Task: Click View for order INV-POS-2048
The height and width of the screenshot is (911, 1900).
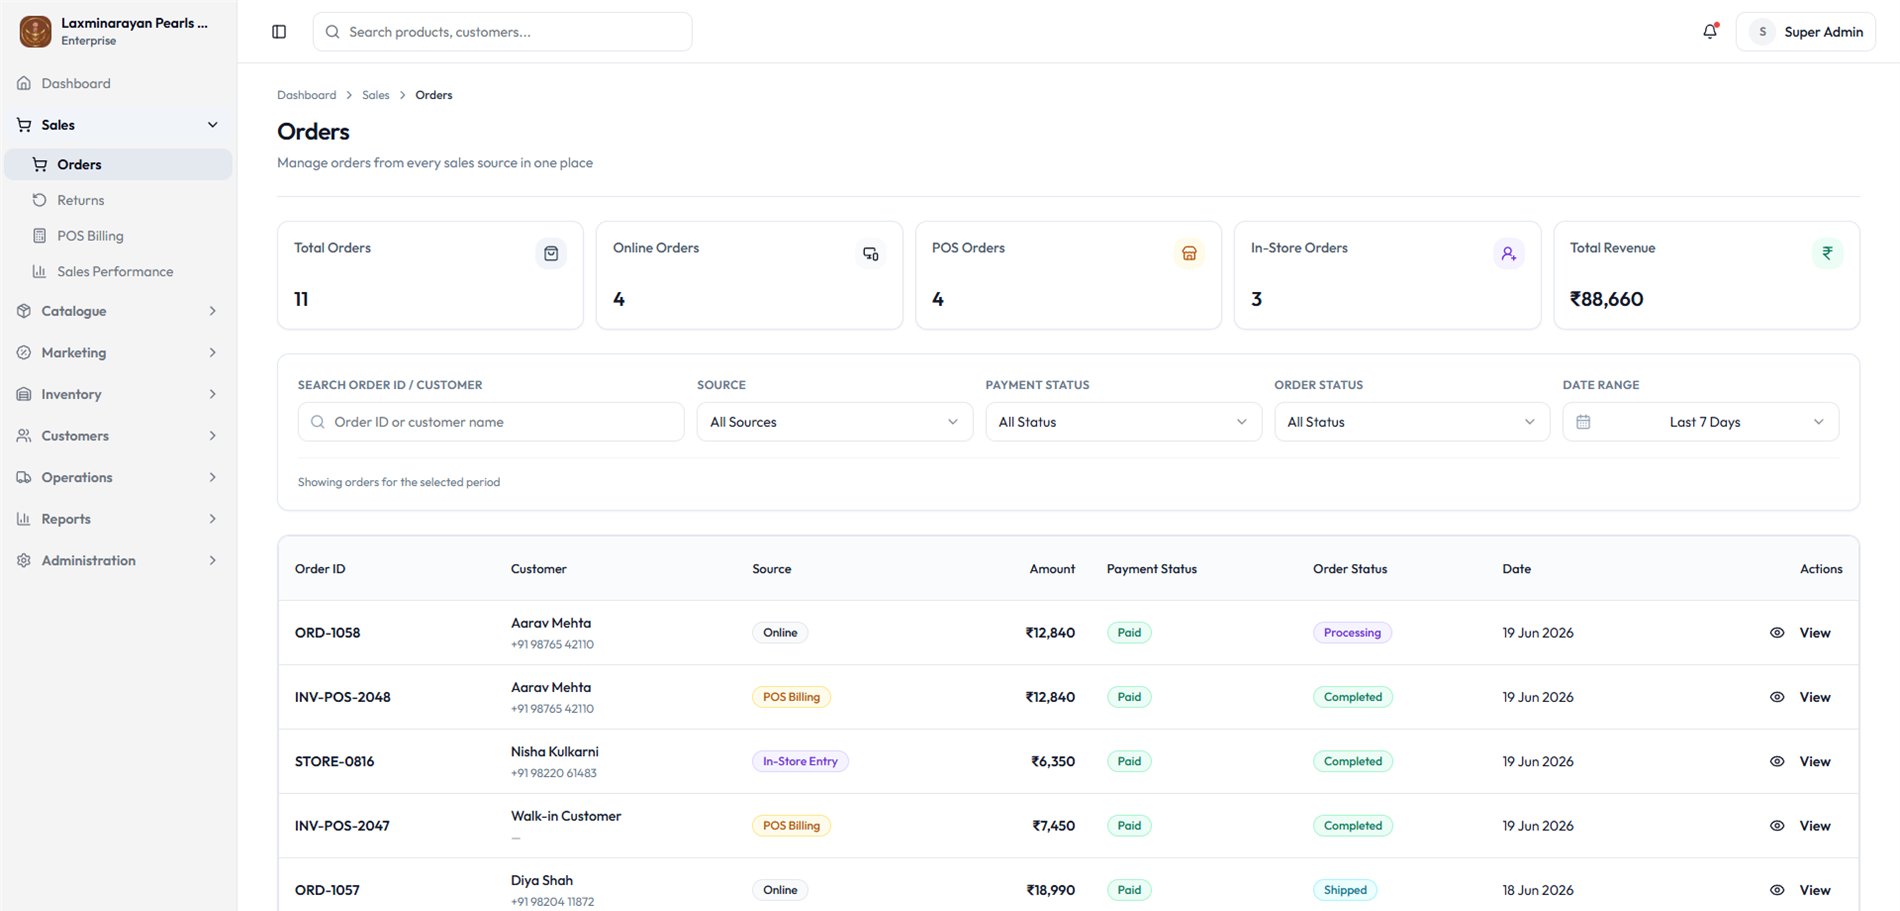Action: coord(1815,697)
